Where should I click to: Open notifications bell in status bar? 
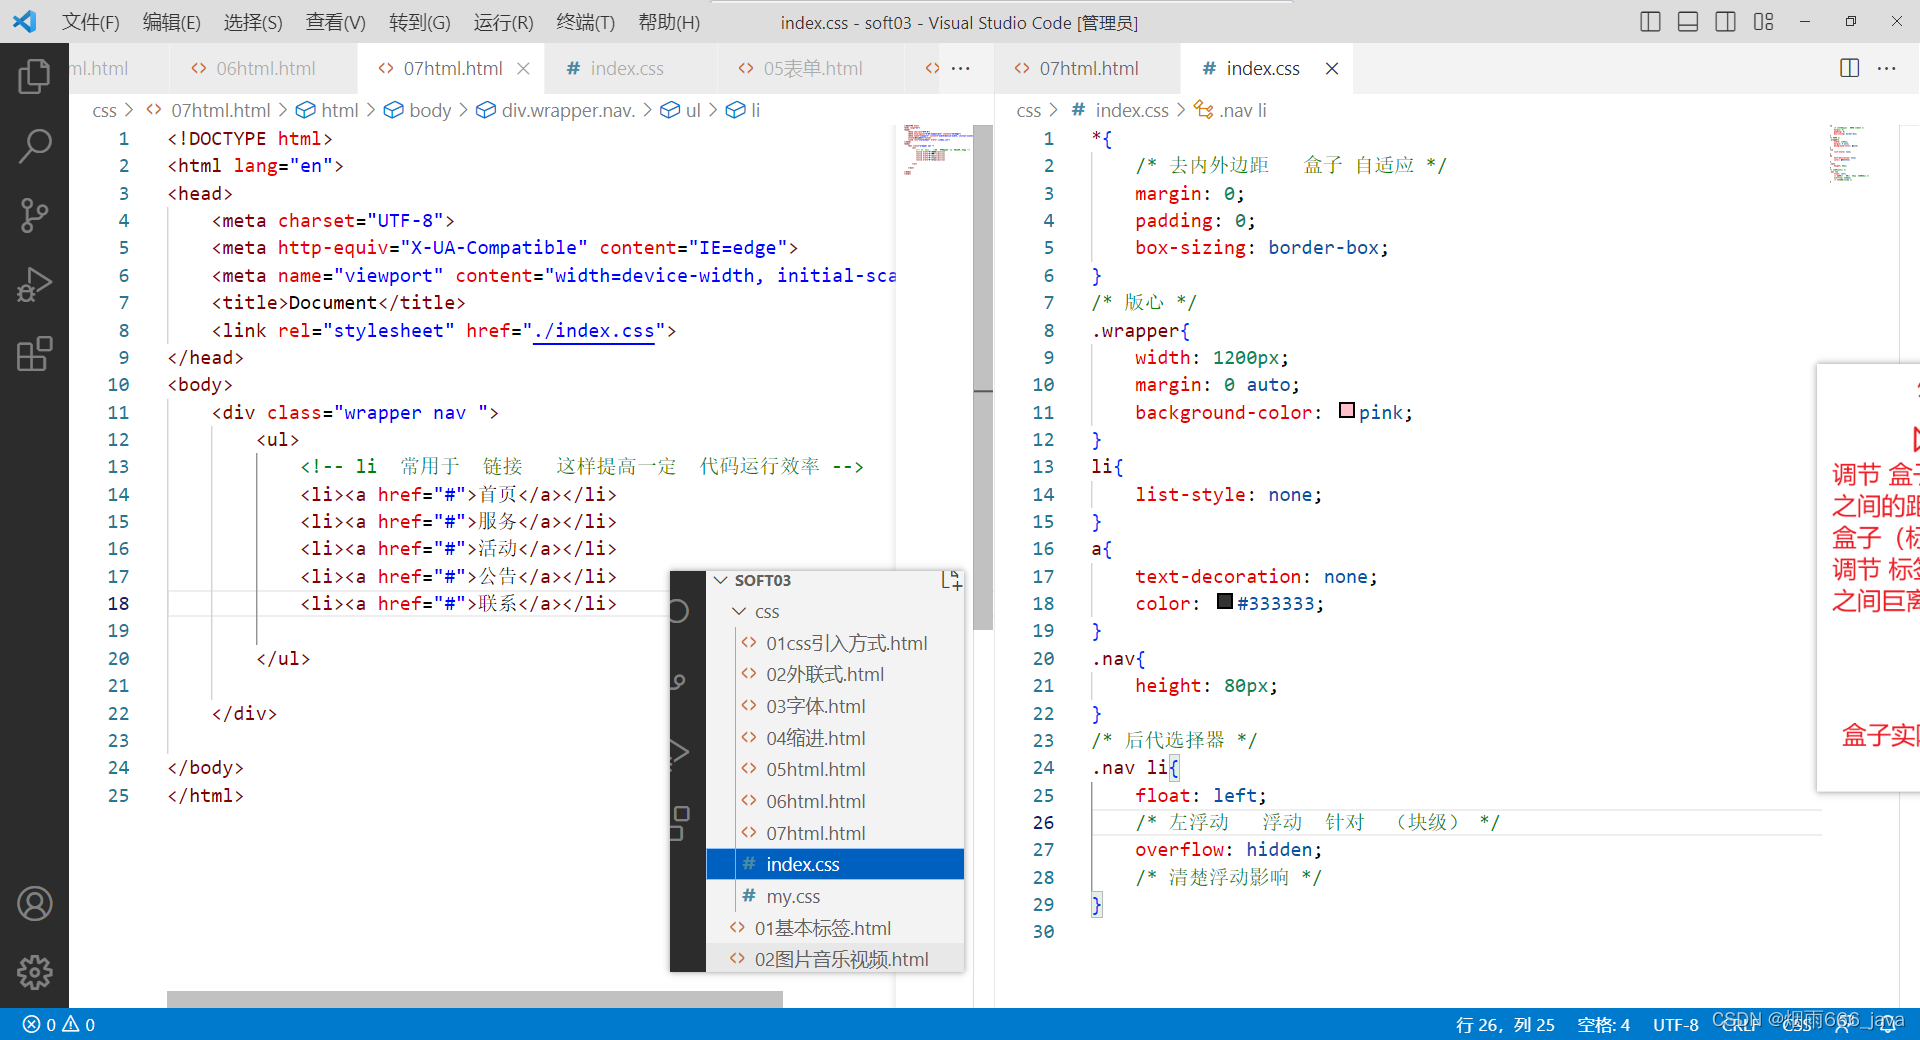tap(1887, 1024)
